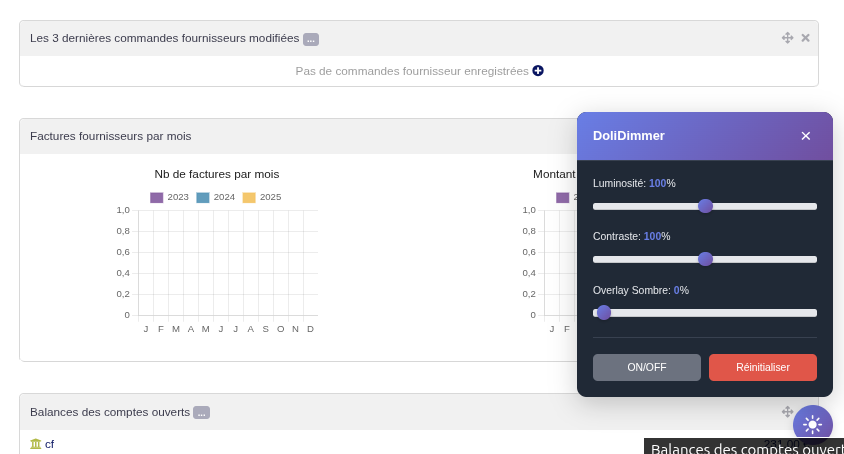Add supplier order plus icon

538,71
